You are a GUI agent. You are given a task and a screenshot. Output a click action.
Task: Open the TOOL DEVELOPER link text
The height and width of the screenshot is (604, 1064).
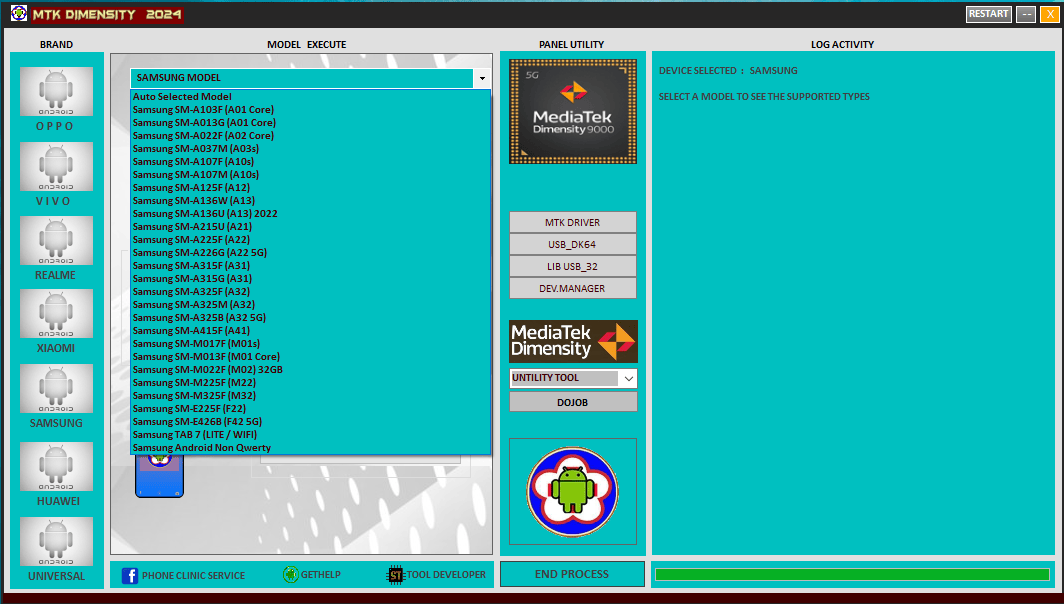pos(446,575)
